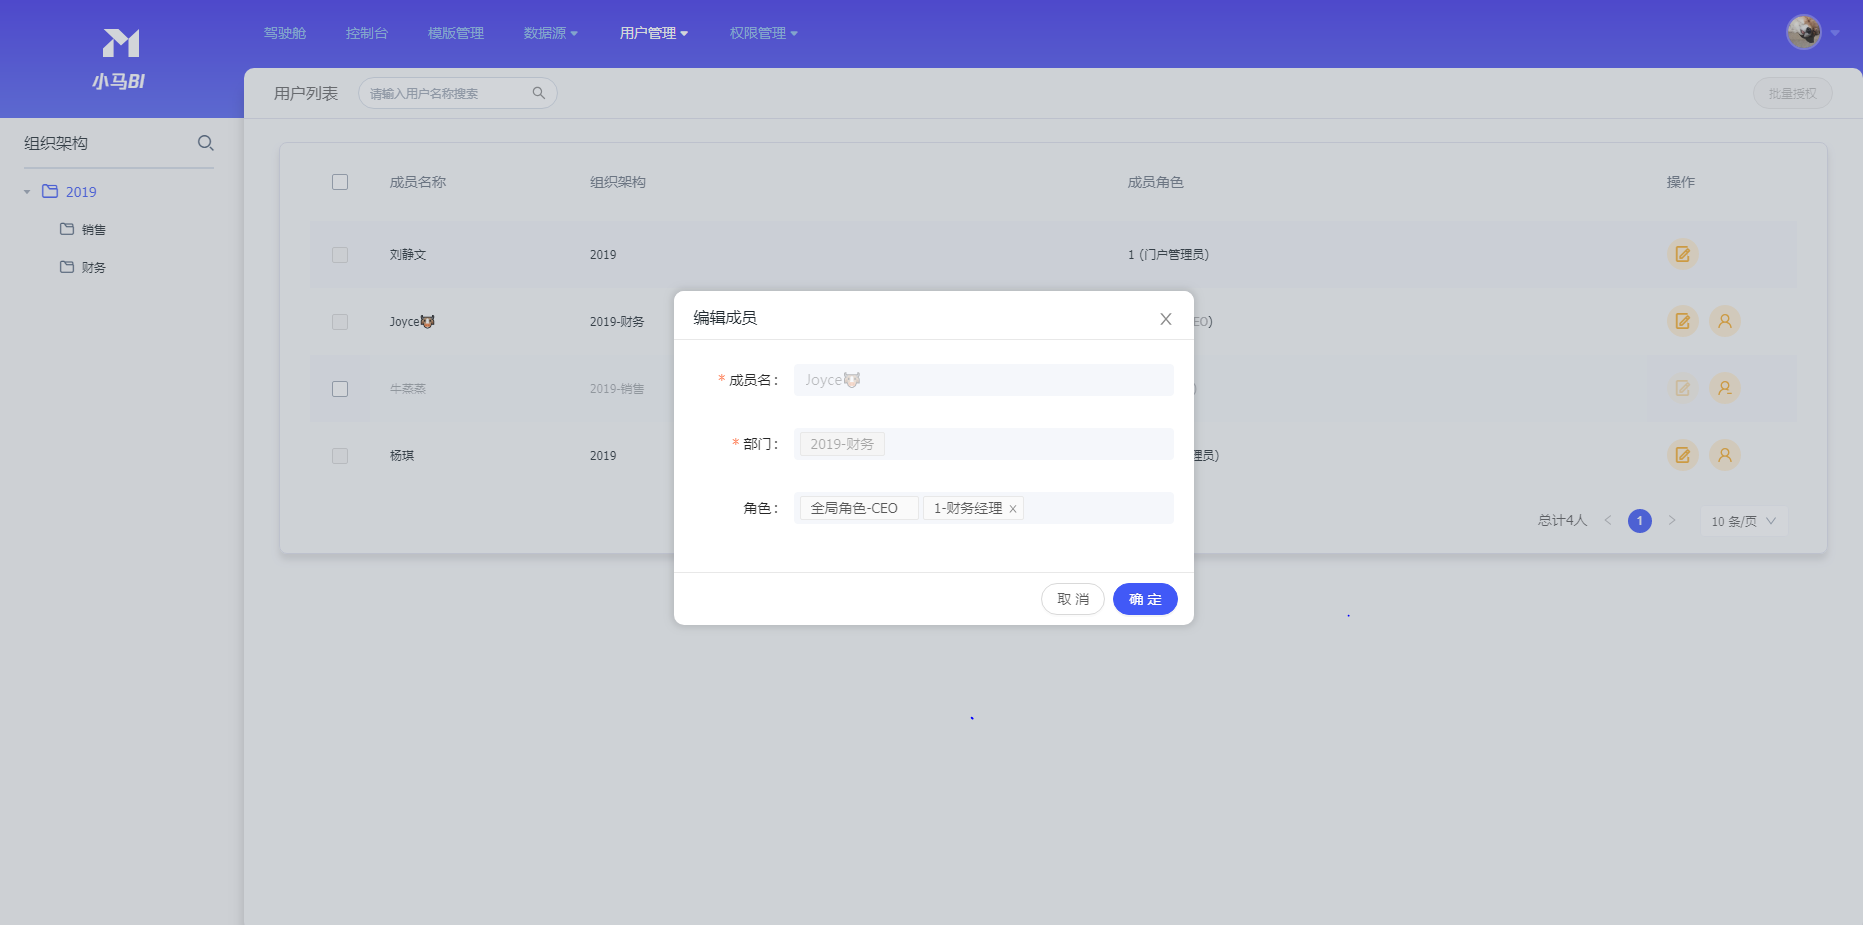Click the edit icon for 刘静文 row
This screenshot has height=925, width=1863.
1682,254
